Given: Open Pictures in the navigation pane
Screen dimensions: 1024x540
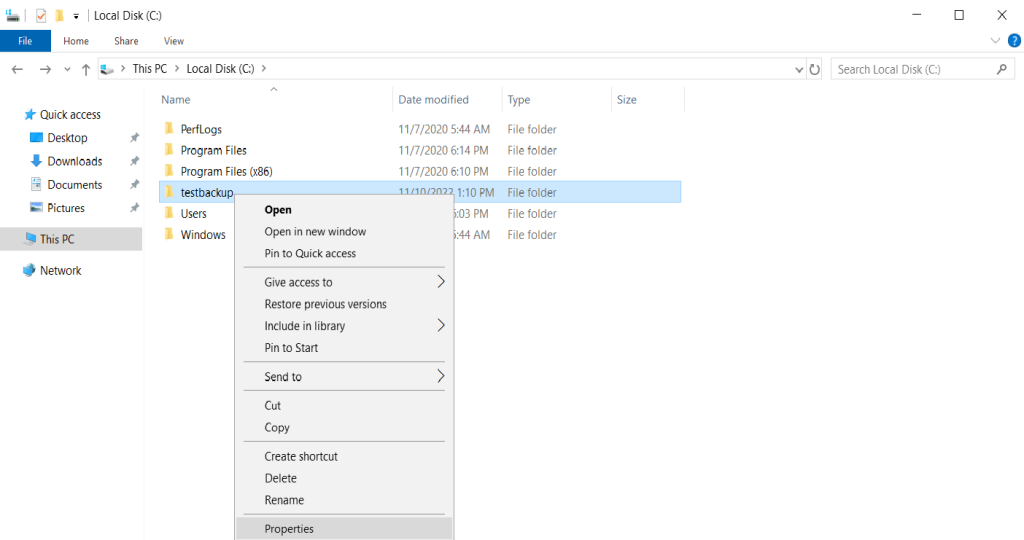Looking at the screenshot, I should (66, 208).
